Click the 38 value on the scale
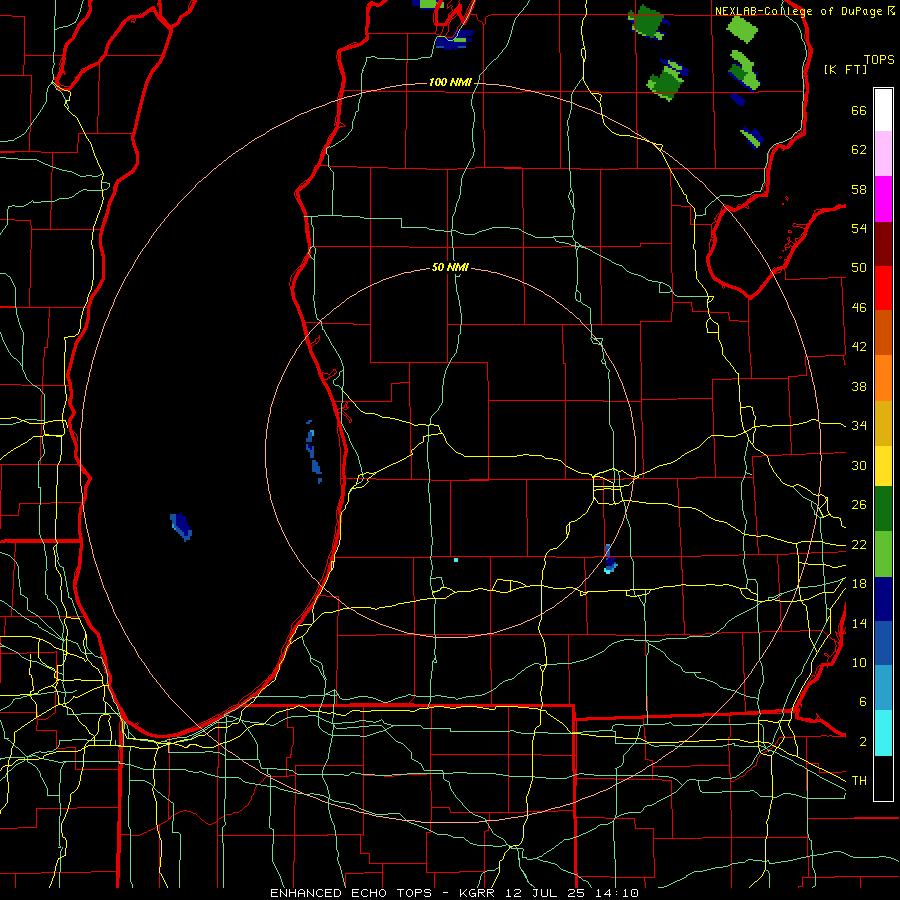Screen dimensions: 900x900 pyautogui.click(x=859, y=386)
